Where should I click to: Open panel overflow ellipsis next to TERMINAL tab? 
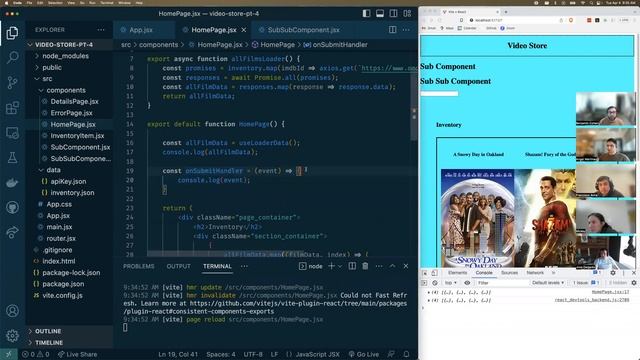tap(244, 266)
